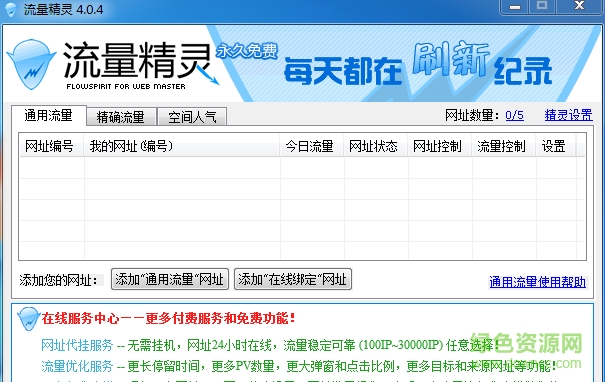This screenshot has width=605, height=382.
Task: Click the 我的网址(编号) column header
Action: pos(181,146)
